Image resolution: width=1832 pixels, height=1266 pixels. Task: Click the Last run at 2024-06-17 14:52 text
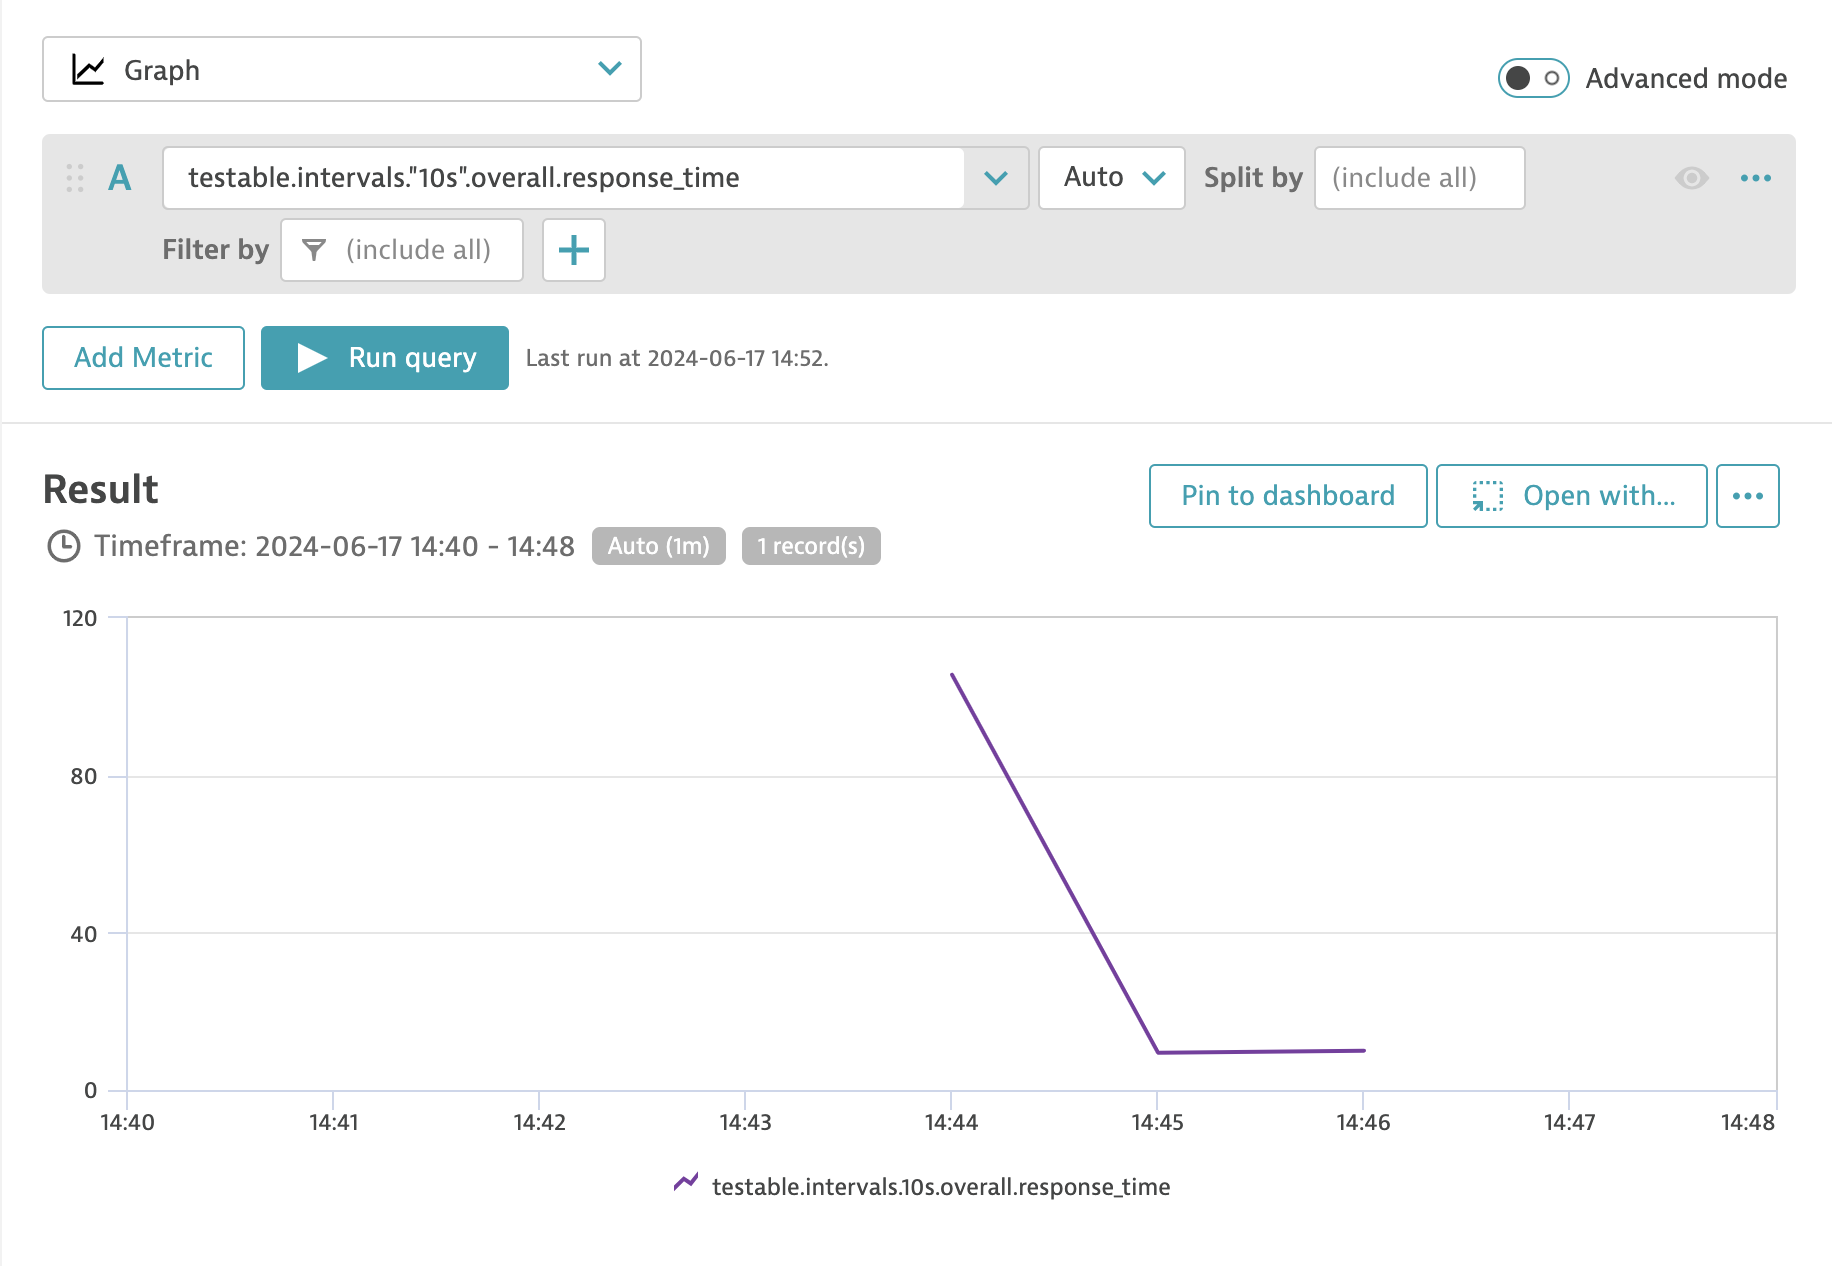click(x=677, y=358)
